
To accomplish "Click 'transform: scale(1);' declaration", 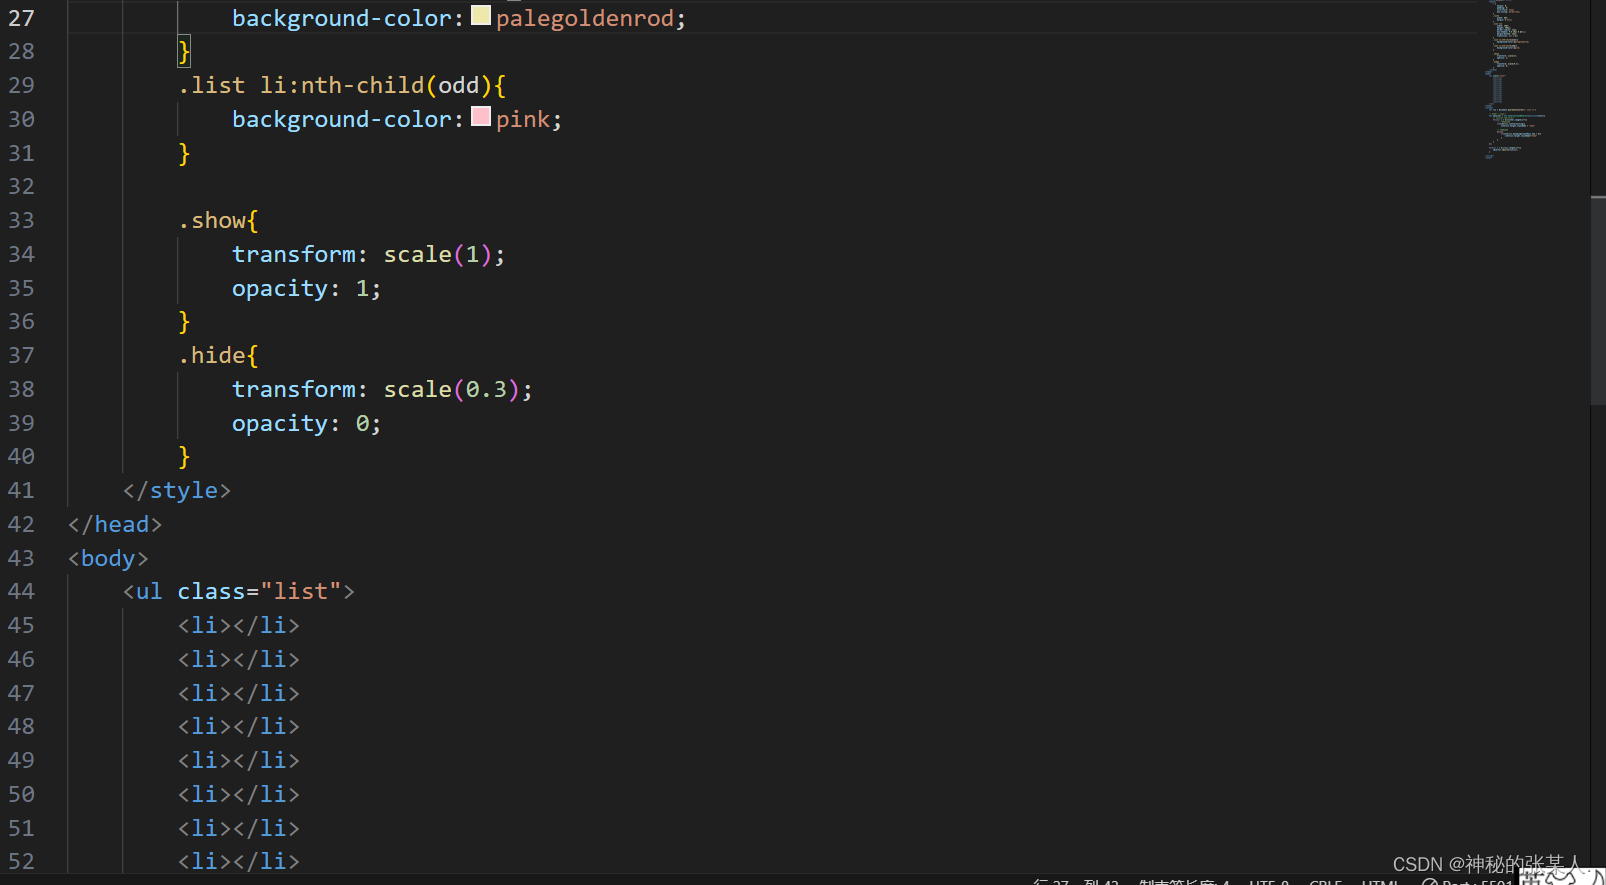I will pyautogui.click(x=368, y=254).
